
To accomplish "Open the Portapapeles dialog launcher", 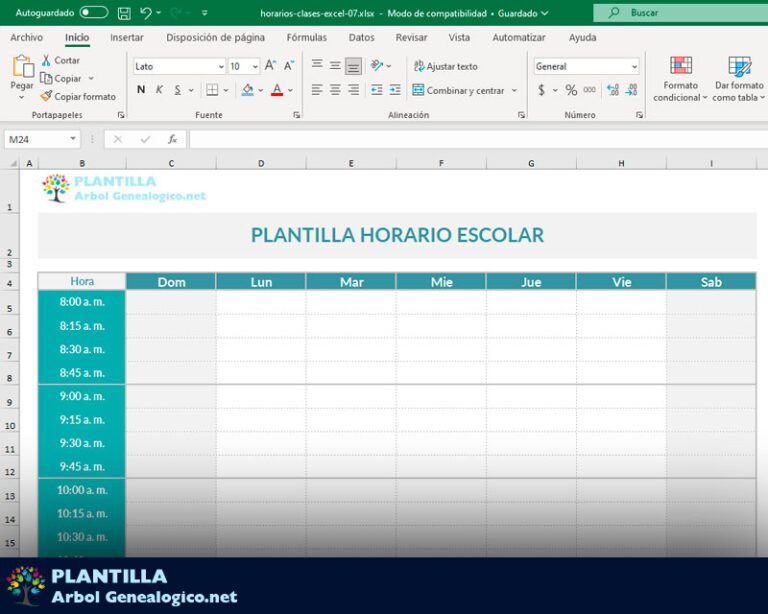I will (x=121, y=115).
